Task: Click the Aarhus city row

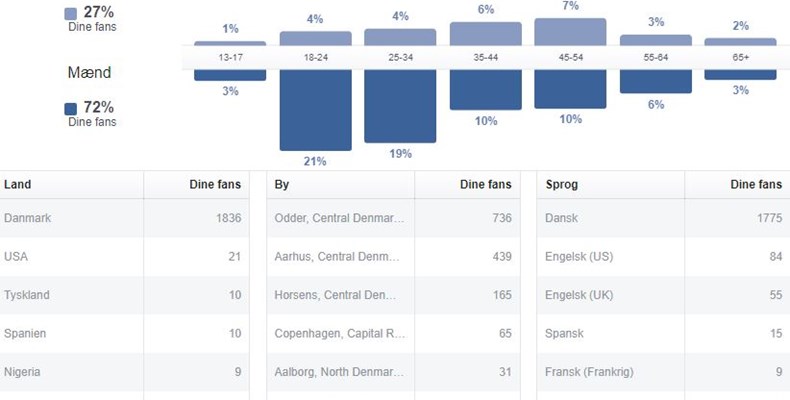Action: pos(394,257)
